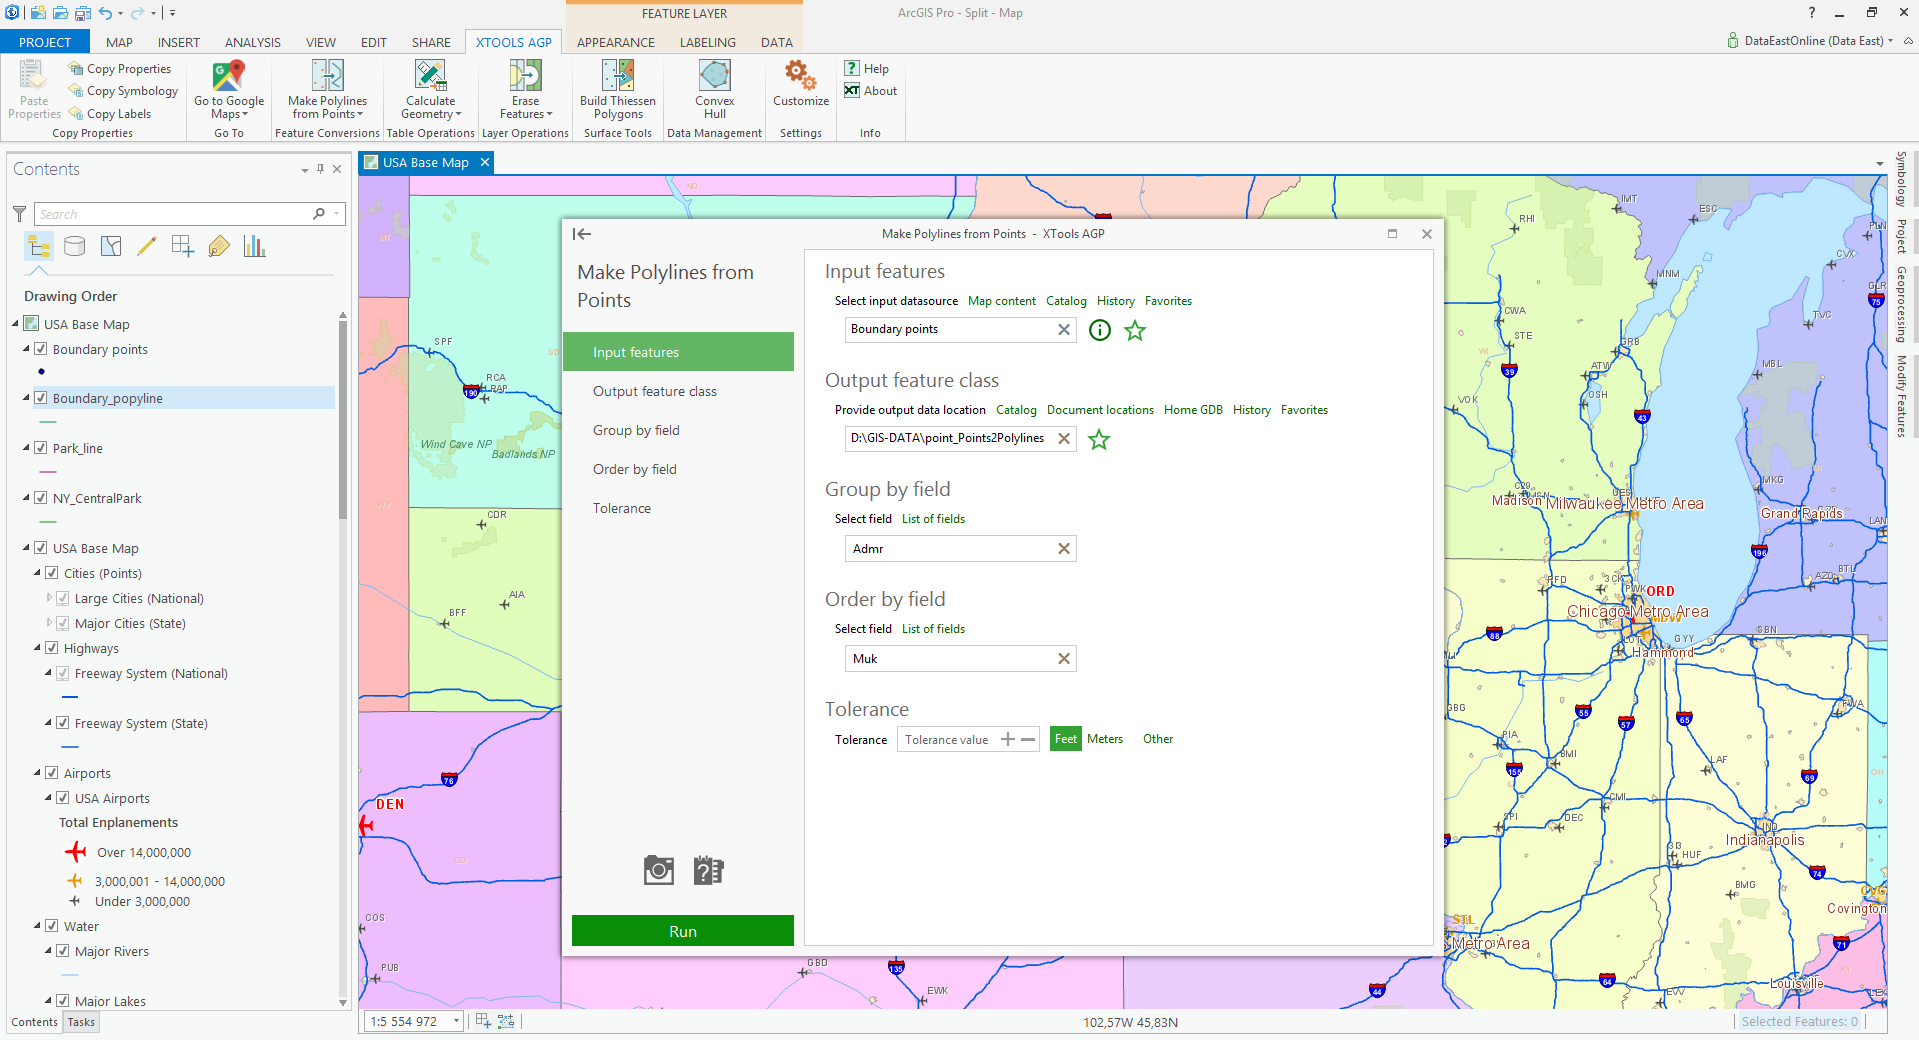Click Copy Properties icon
The image size is (1919, 1040).
76,69
